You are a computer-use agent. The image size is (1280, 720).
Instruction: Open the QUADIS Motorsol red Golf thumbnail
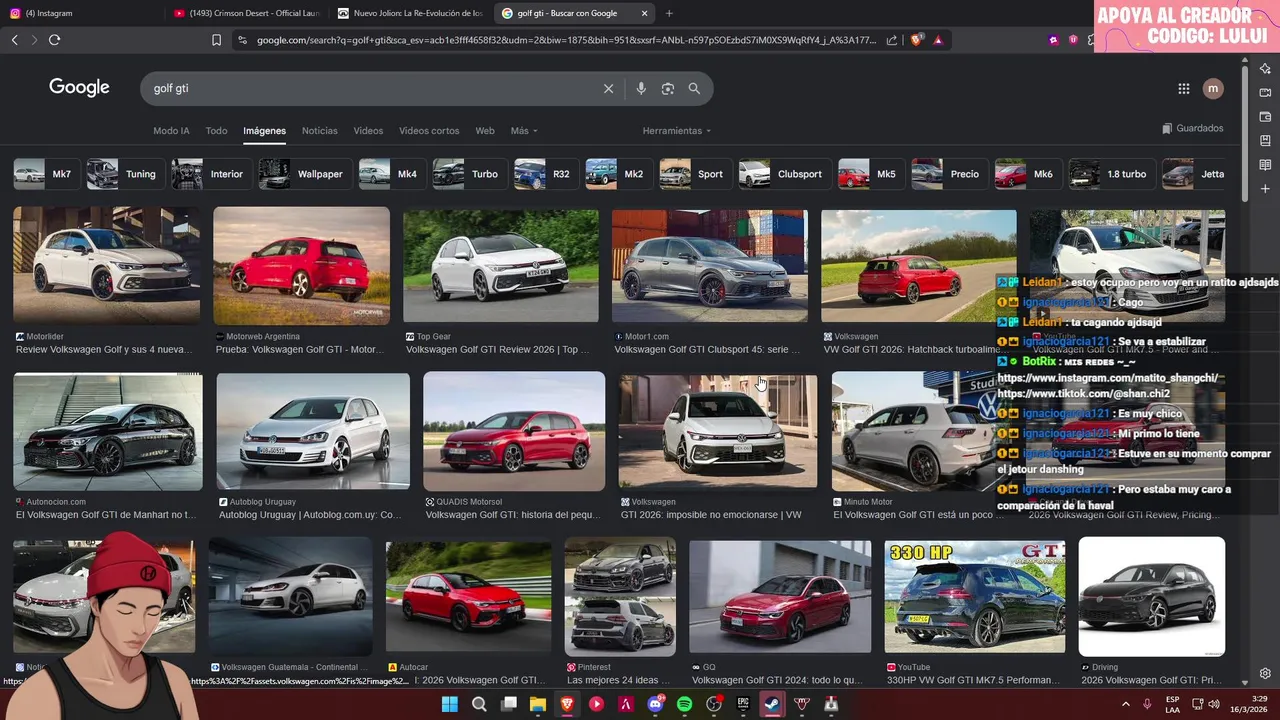point(514,432)
